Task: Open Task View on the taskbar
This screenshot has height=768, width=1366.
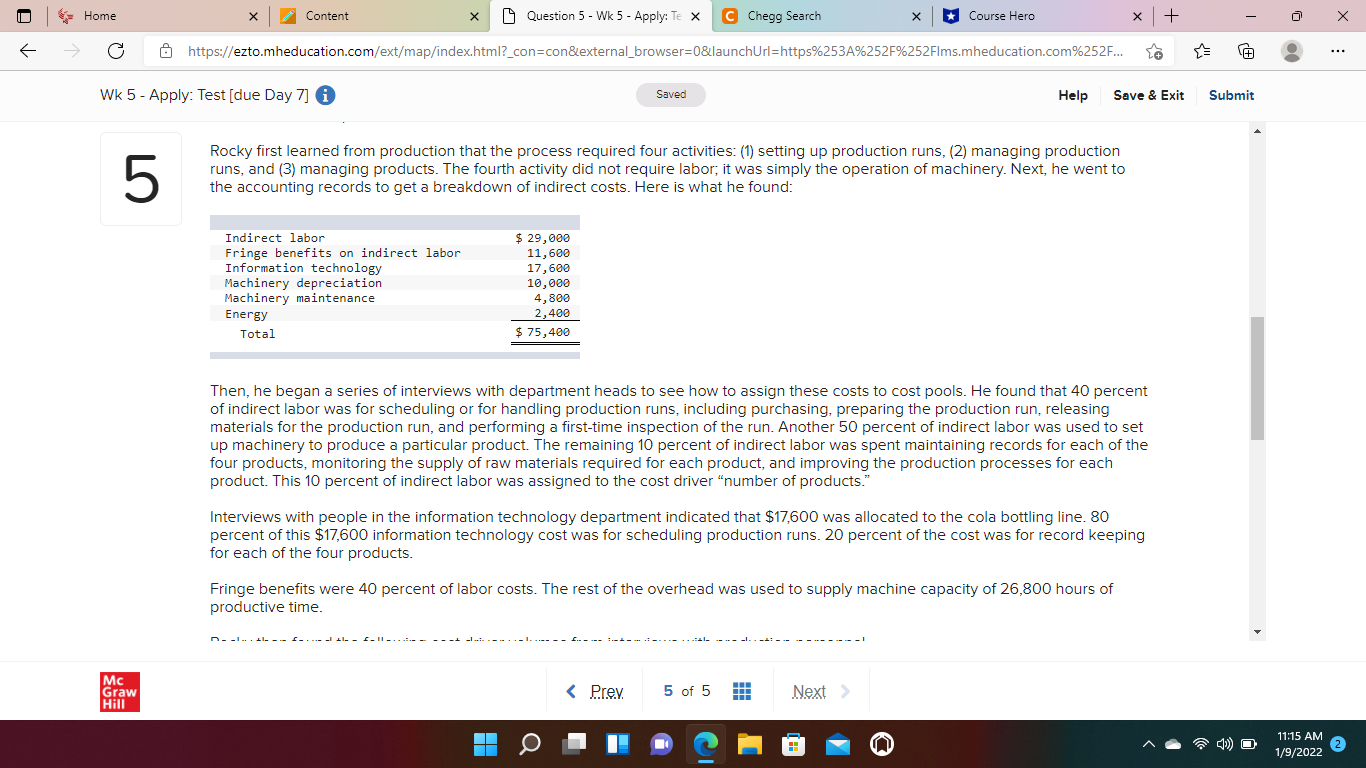Action: [573, 744]
